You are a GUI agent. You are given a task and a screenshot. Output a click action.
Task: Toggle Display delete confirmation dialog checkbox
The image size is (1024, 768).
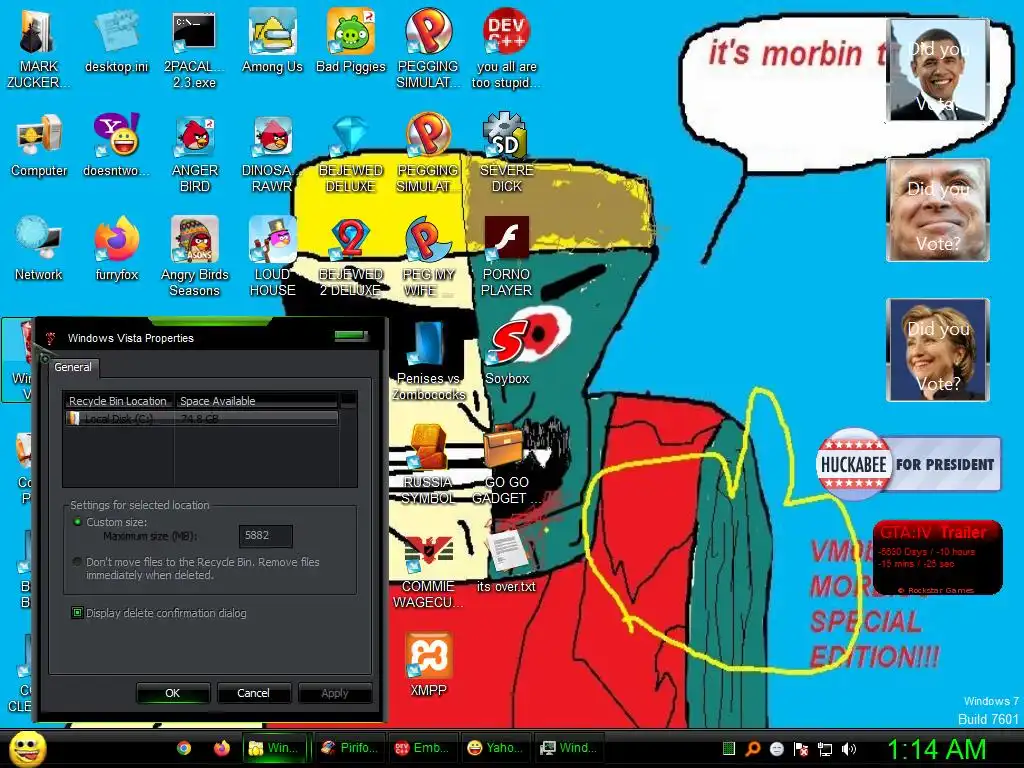pyautogui.click(x=77, y=613)
